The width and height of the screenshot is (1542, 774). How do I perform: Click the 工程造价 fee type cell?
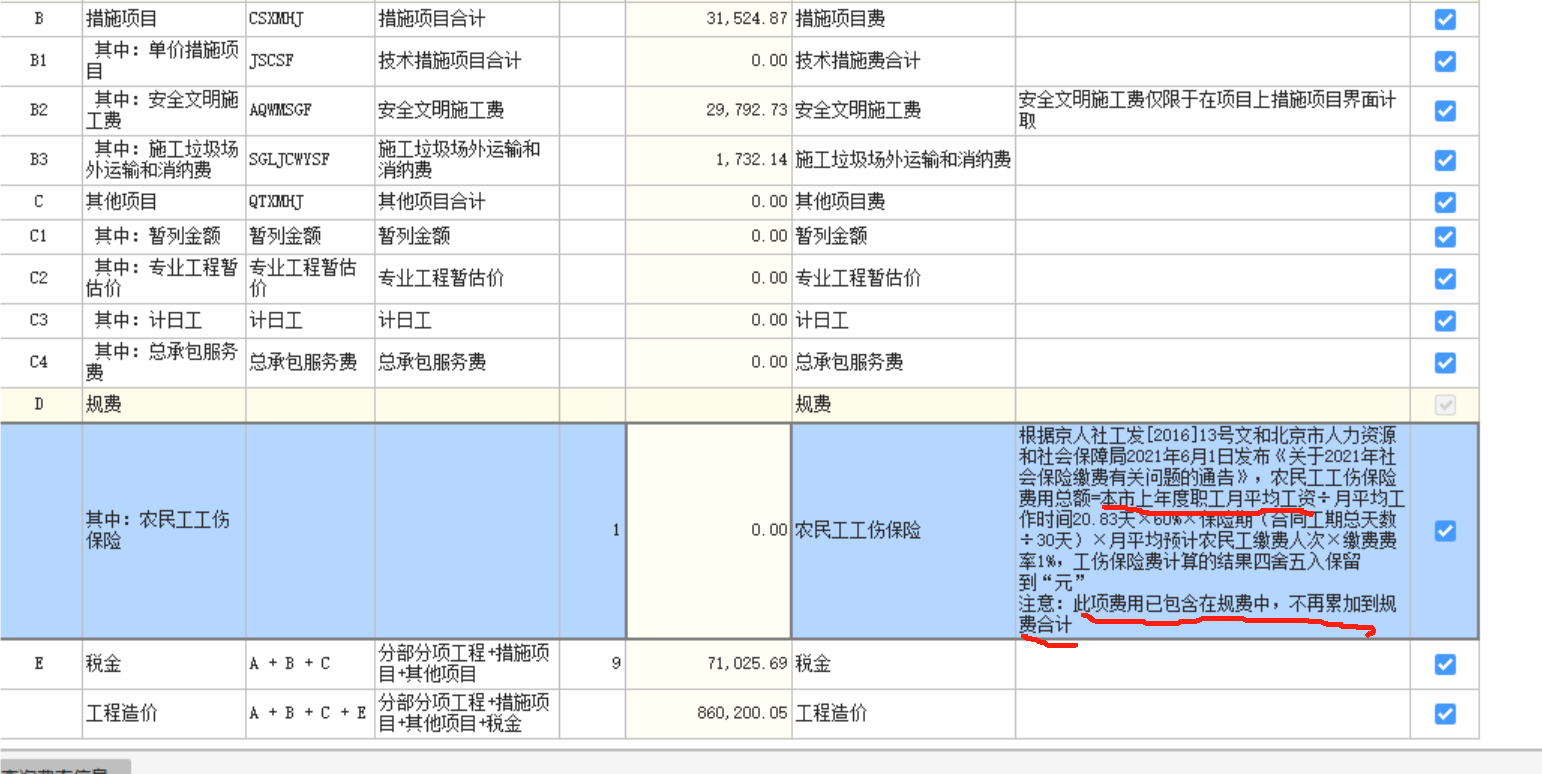903,714
